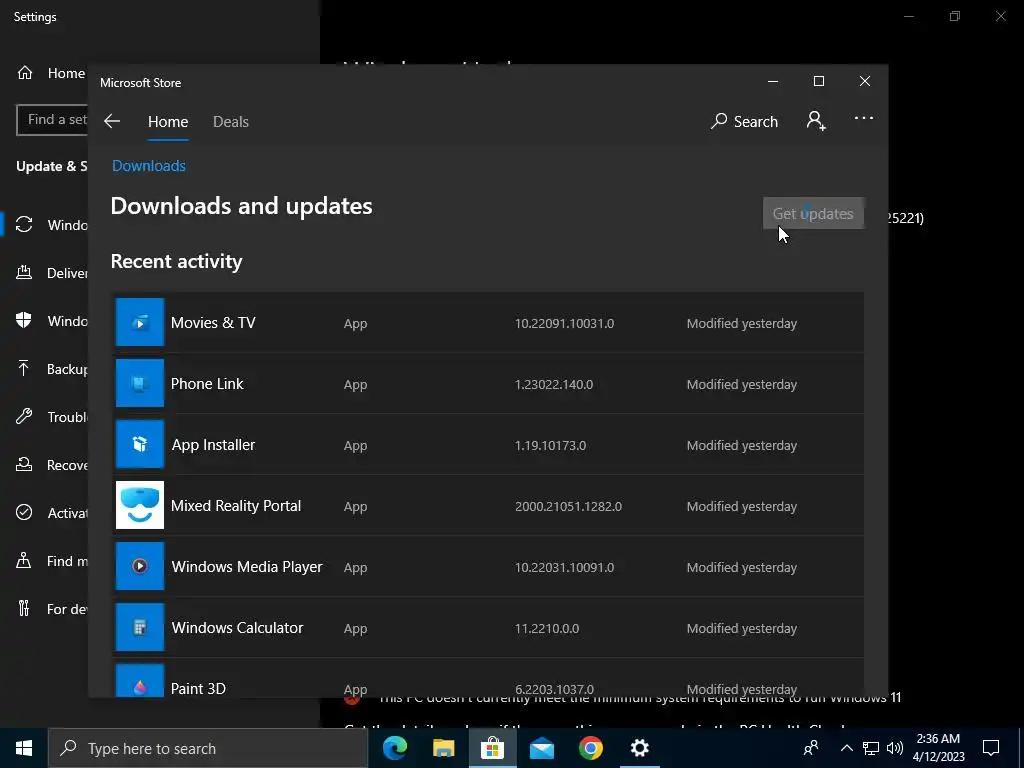Click the Windows Media Player app icon
This screenshot has height=768, width=1024.
tap(140, 566)
